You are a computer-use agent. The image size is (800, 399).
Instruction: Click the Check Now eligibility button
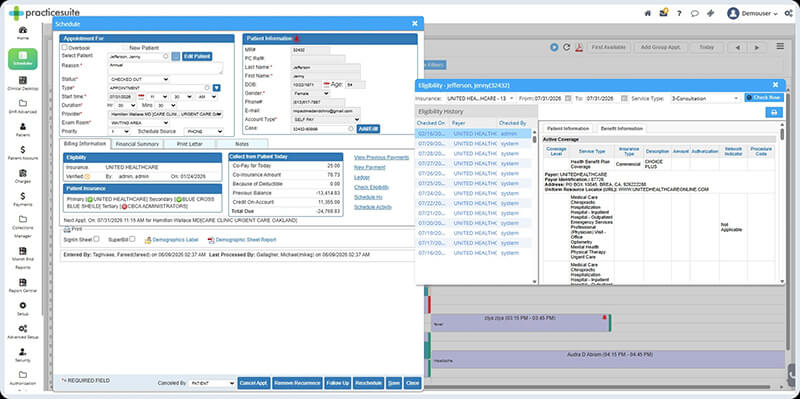click(764, 97)
